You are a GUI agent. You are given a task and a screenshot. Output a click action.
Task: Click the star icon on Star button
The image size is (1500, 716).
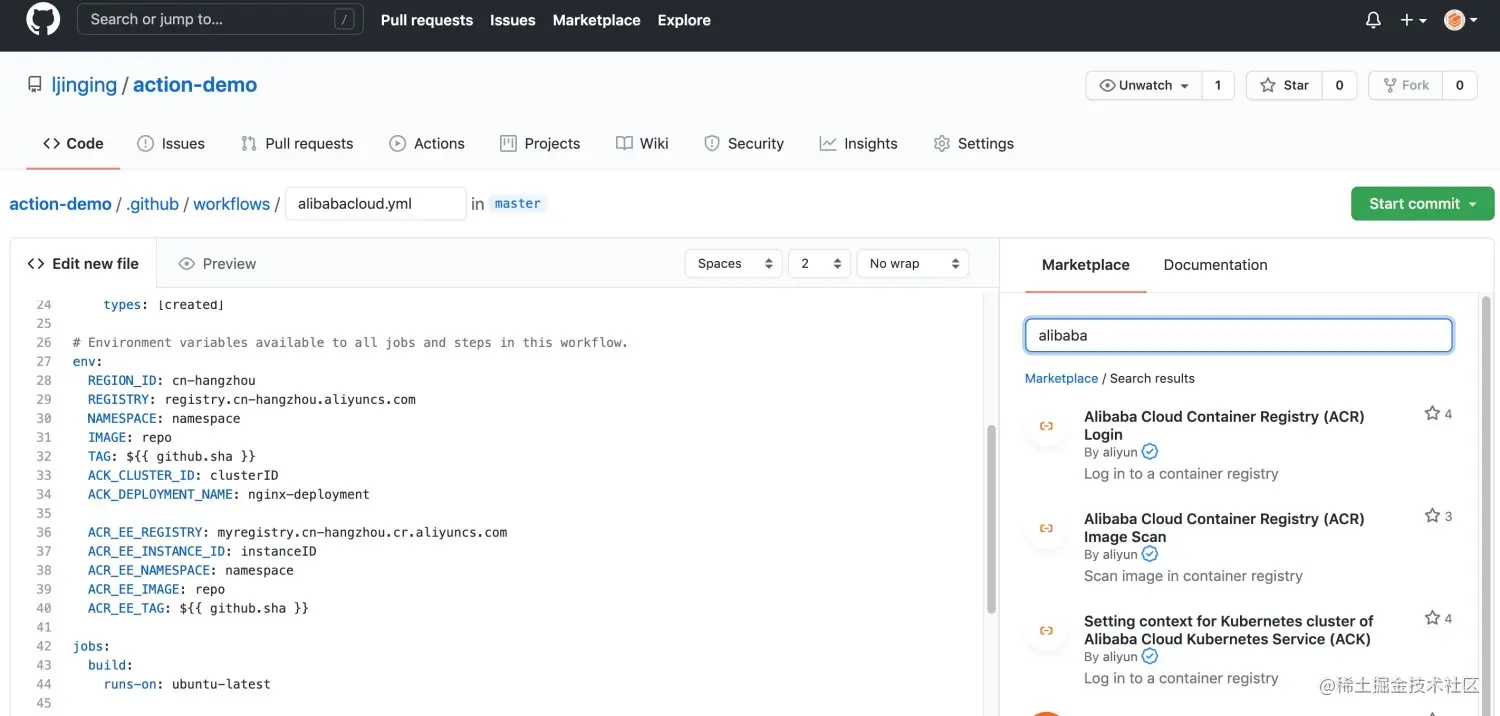[1268, 86]
